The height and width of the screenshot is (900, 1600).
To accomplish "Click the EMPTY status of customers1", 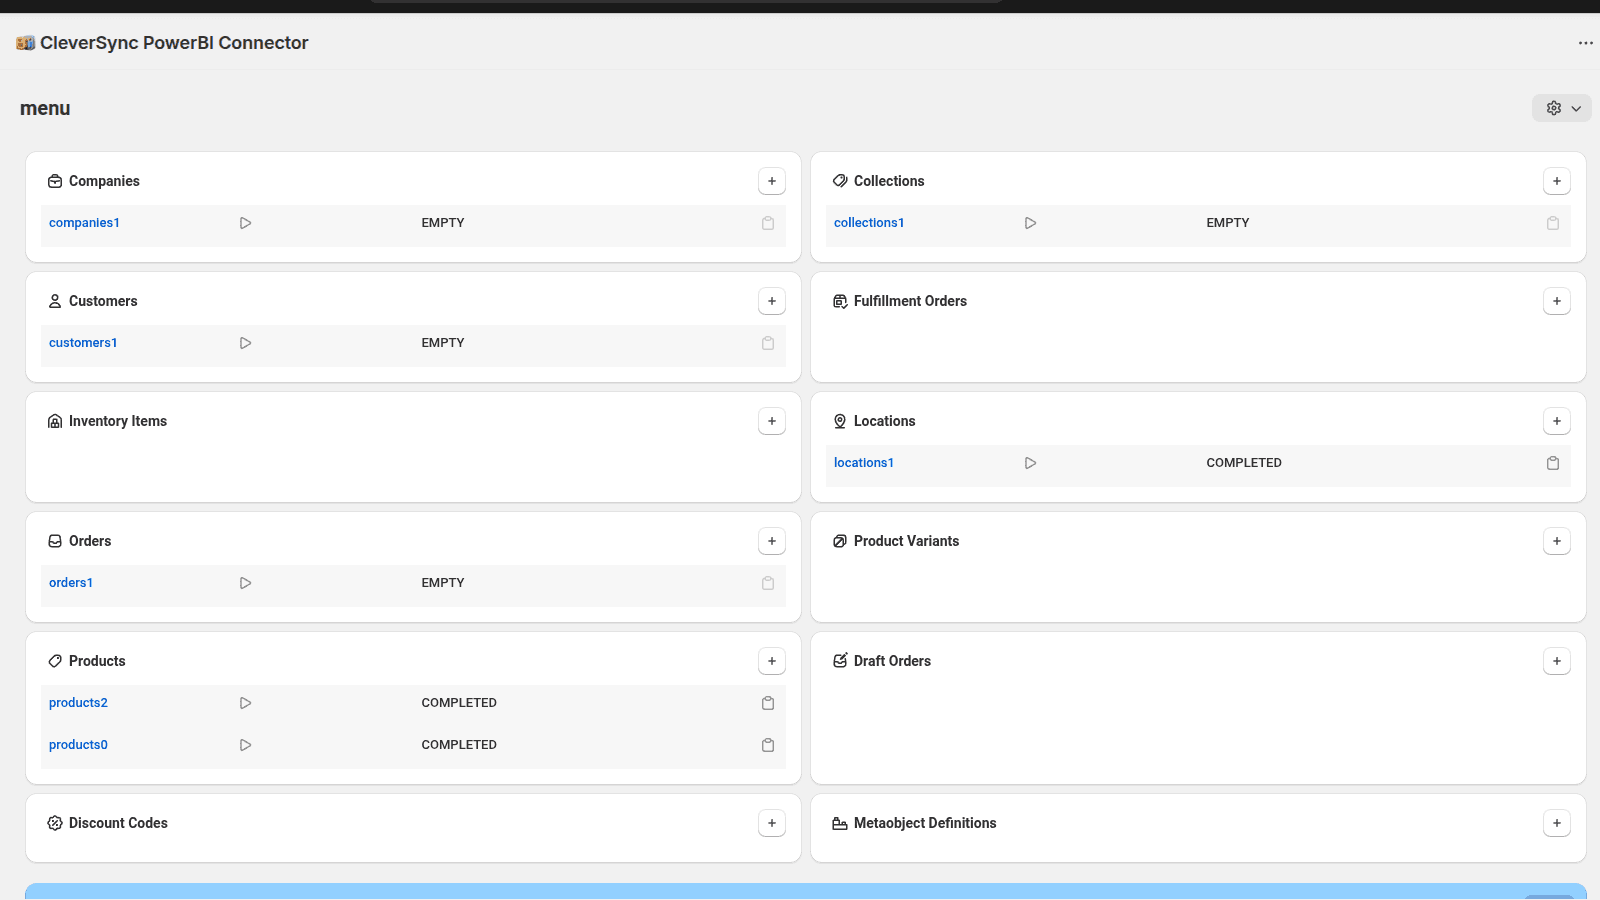I will click(443, 343).
